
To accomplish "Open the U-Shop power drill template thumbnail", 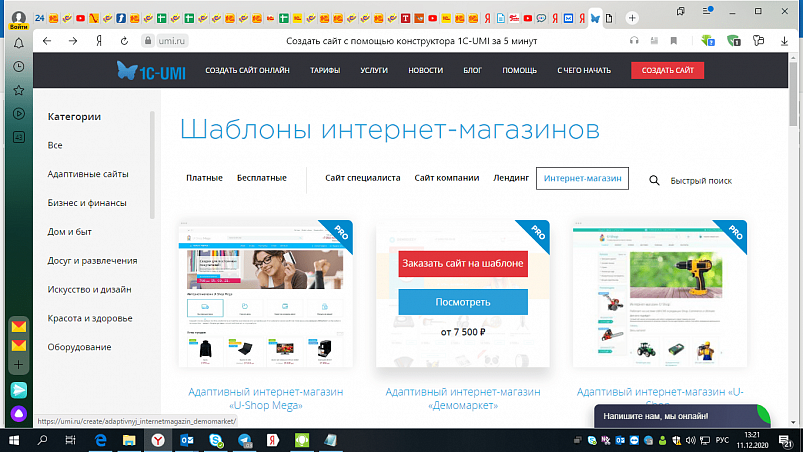I will tap(660, 294).
